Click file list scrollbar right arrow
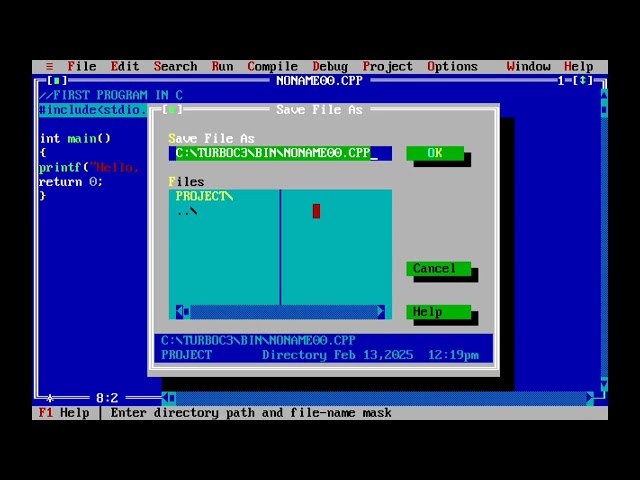The height and width of the screenshot is (480, 640). tap(381, 312)
